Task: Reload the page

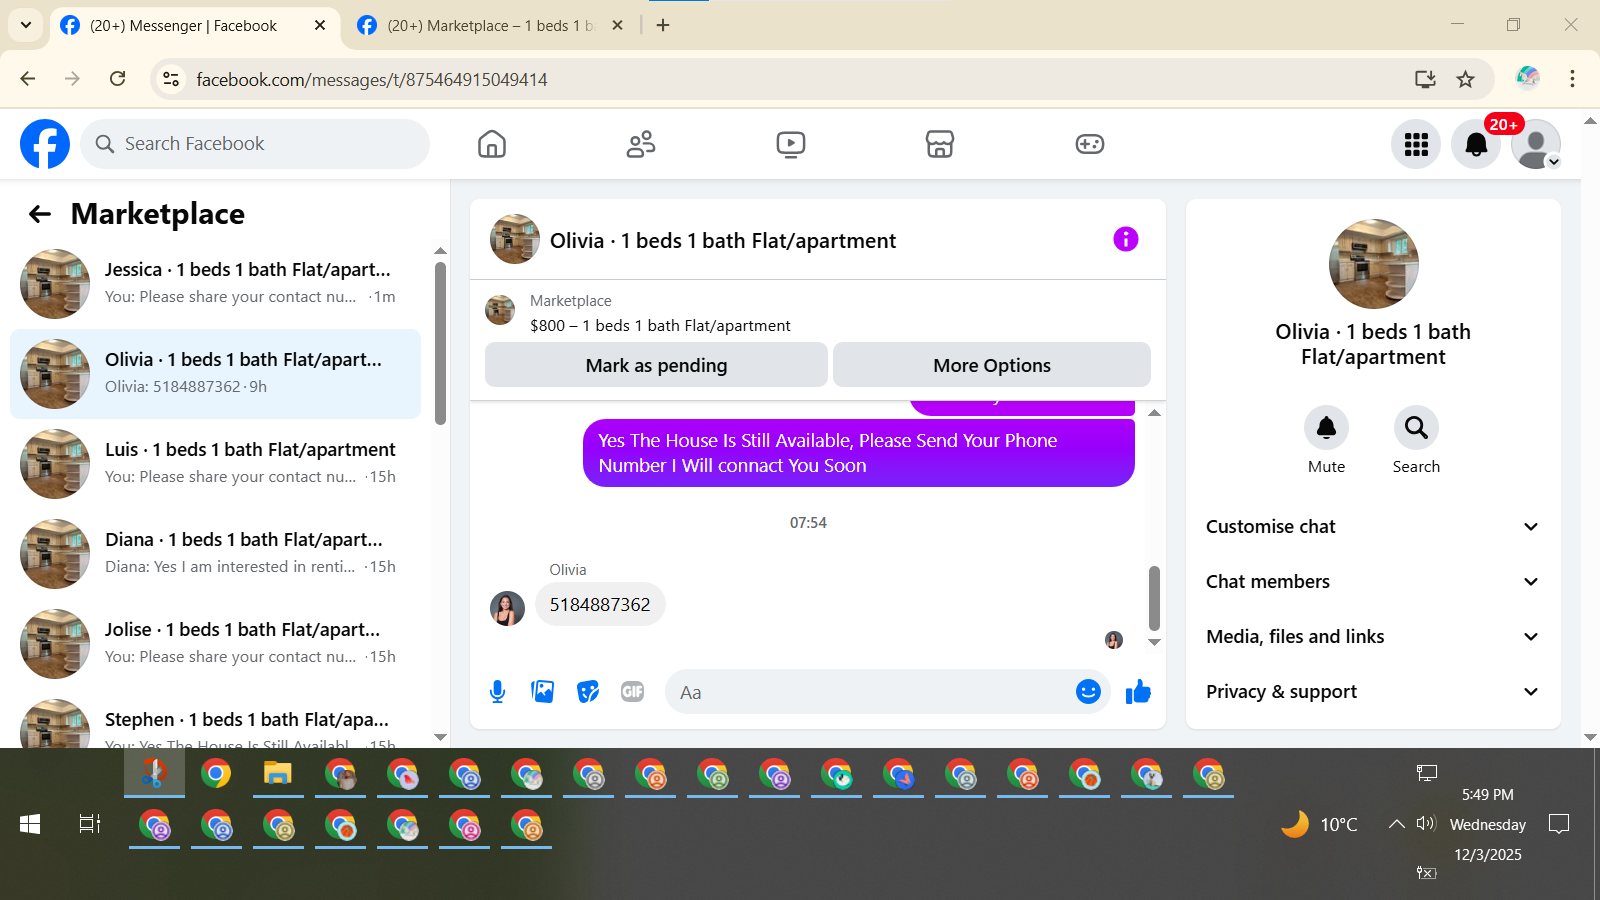Action: [x=118, y=79]
